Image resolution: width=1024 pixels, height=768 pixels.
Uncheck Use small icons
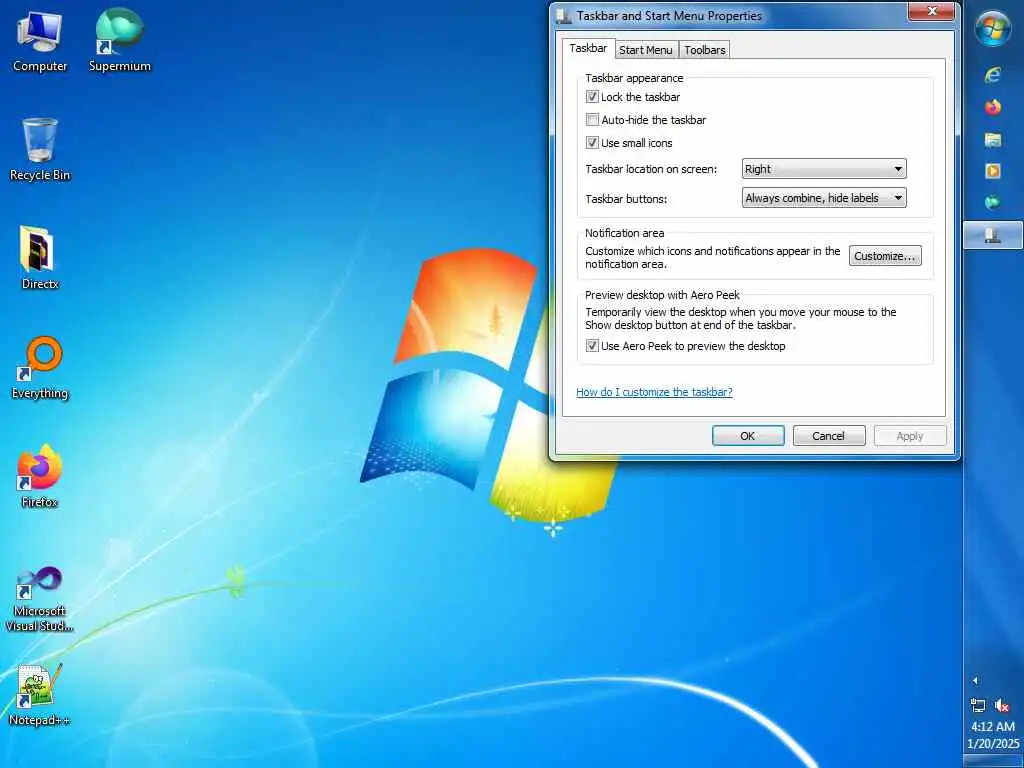592,142
